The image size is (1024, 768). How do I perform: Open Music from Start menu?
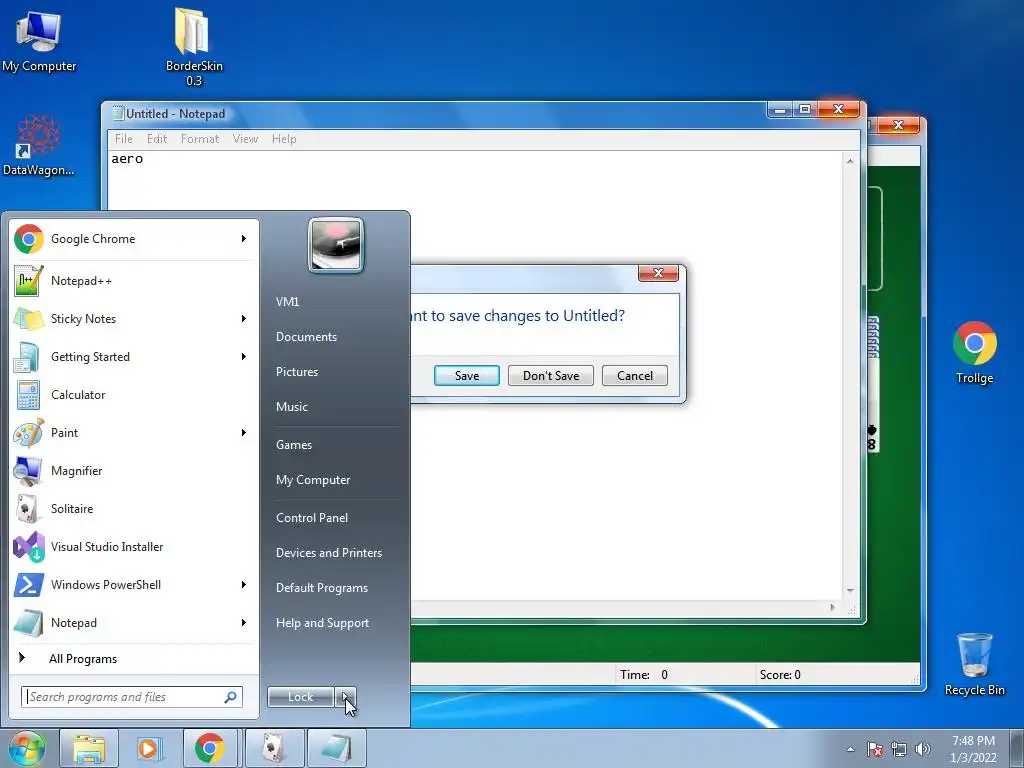[x=292, y=407]
